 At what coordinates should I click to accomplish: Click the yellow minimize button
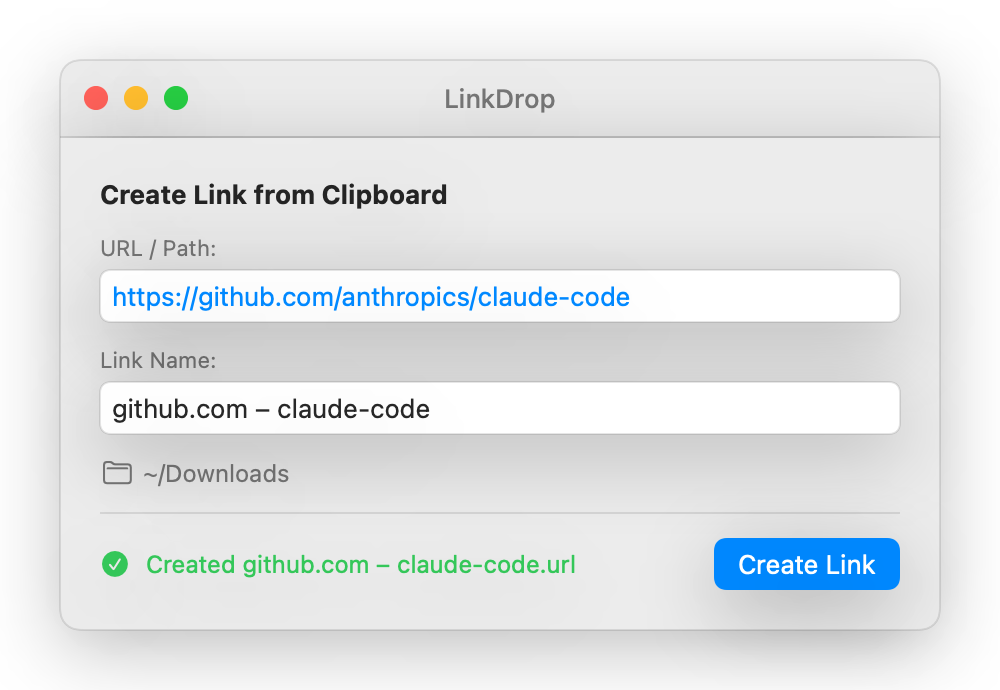(136, 98)
